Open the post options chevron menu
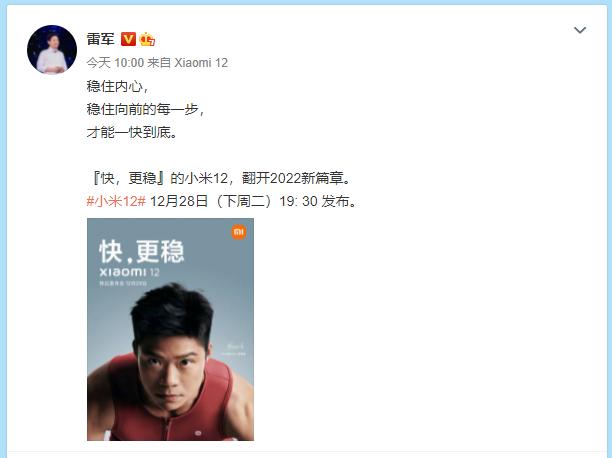Image resolution: width=612 pixels, height=458 pixels. coord(580,30)
